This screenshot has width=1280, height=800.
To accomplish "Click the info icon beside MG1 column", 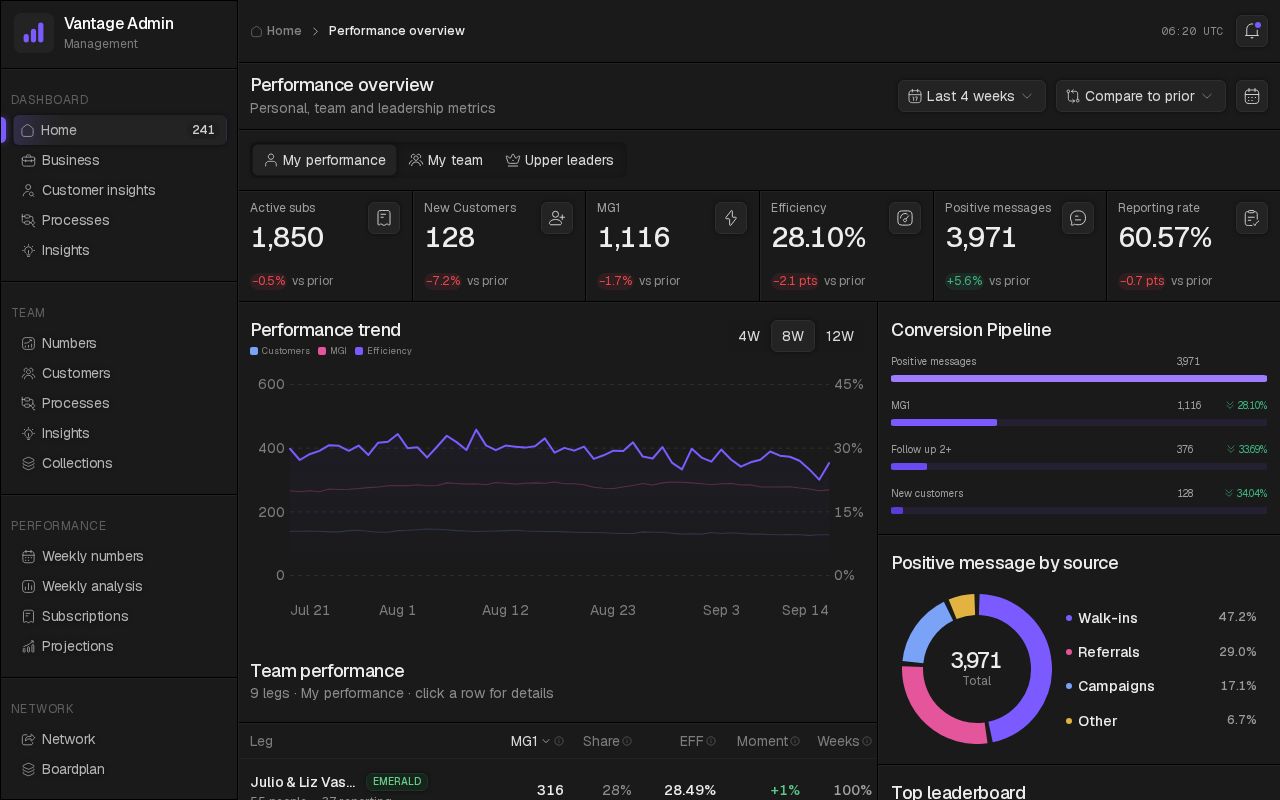I will coord(559,741).
